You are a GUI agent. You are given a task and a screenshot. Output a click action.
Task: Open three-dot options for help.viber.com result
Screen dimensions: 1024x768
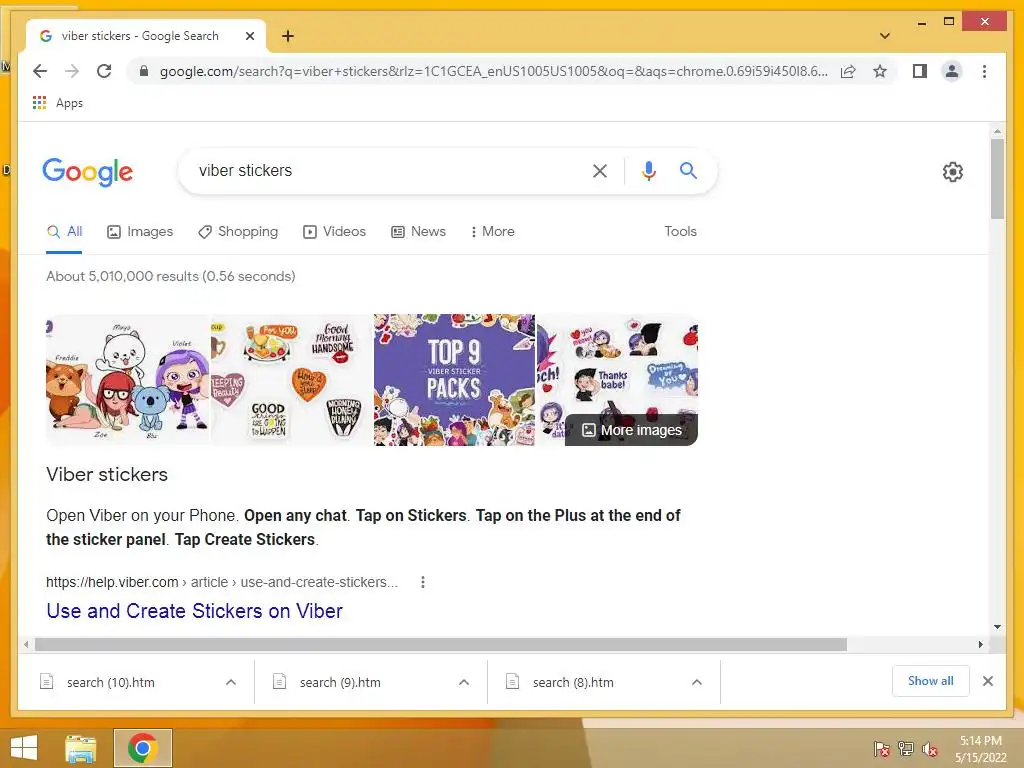click(423, 582)
